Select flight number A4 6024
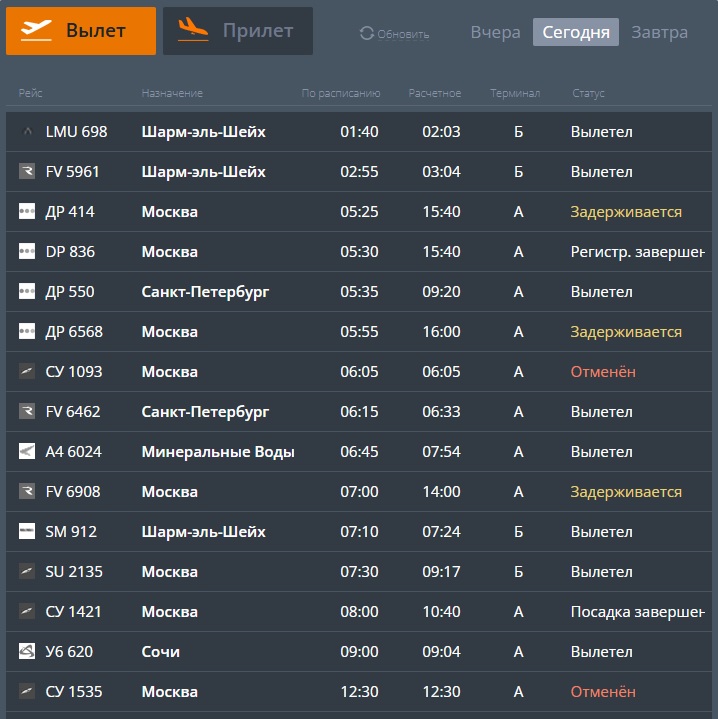Image resolution: width=718 pixels, height=719 pixels. pos(73,452)
